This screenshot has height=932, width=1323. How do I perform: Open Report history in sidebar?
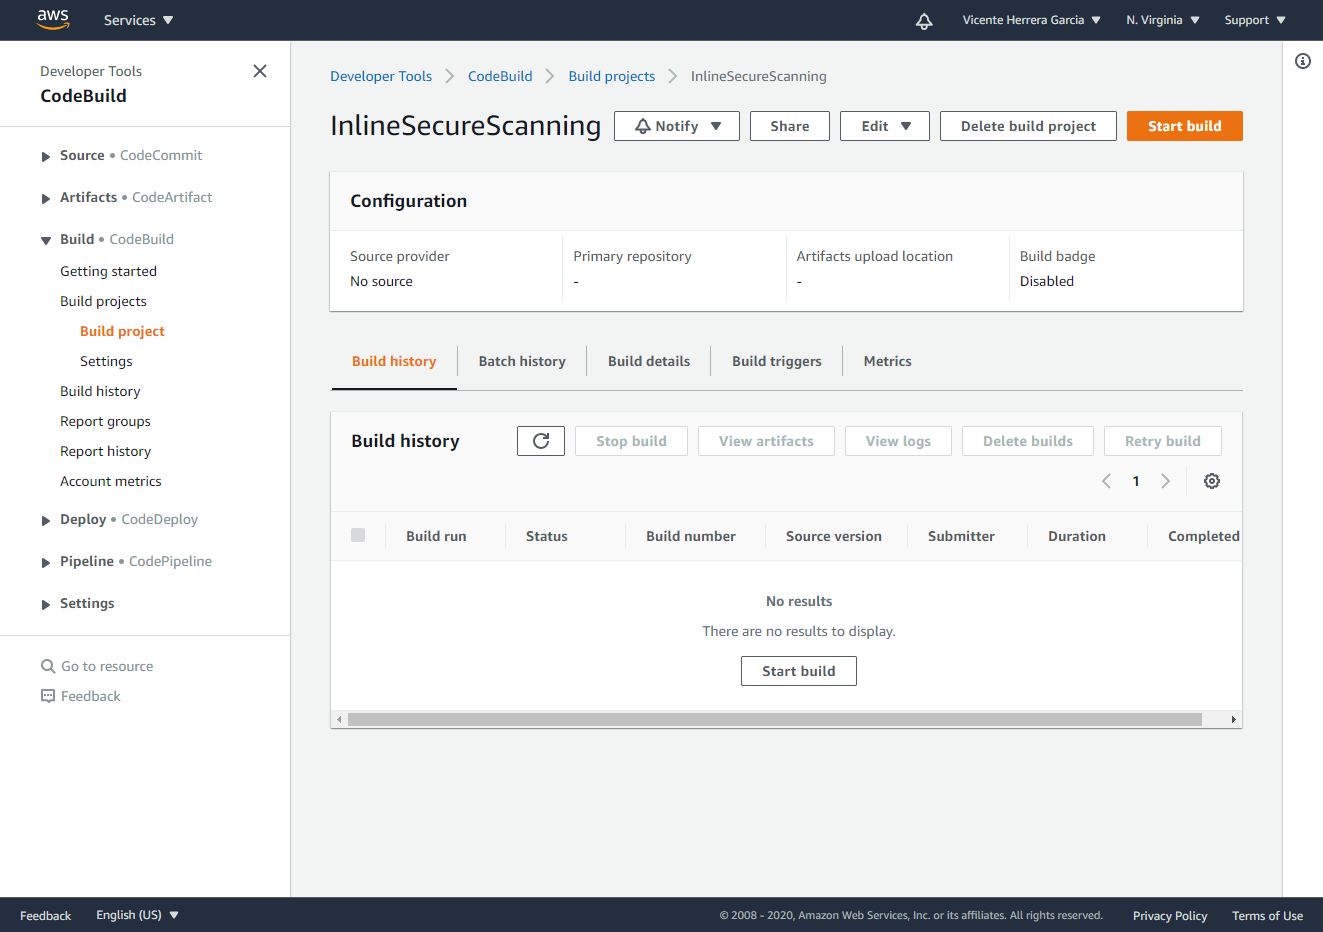105,451
